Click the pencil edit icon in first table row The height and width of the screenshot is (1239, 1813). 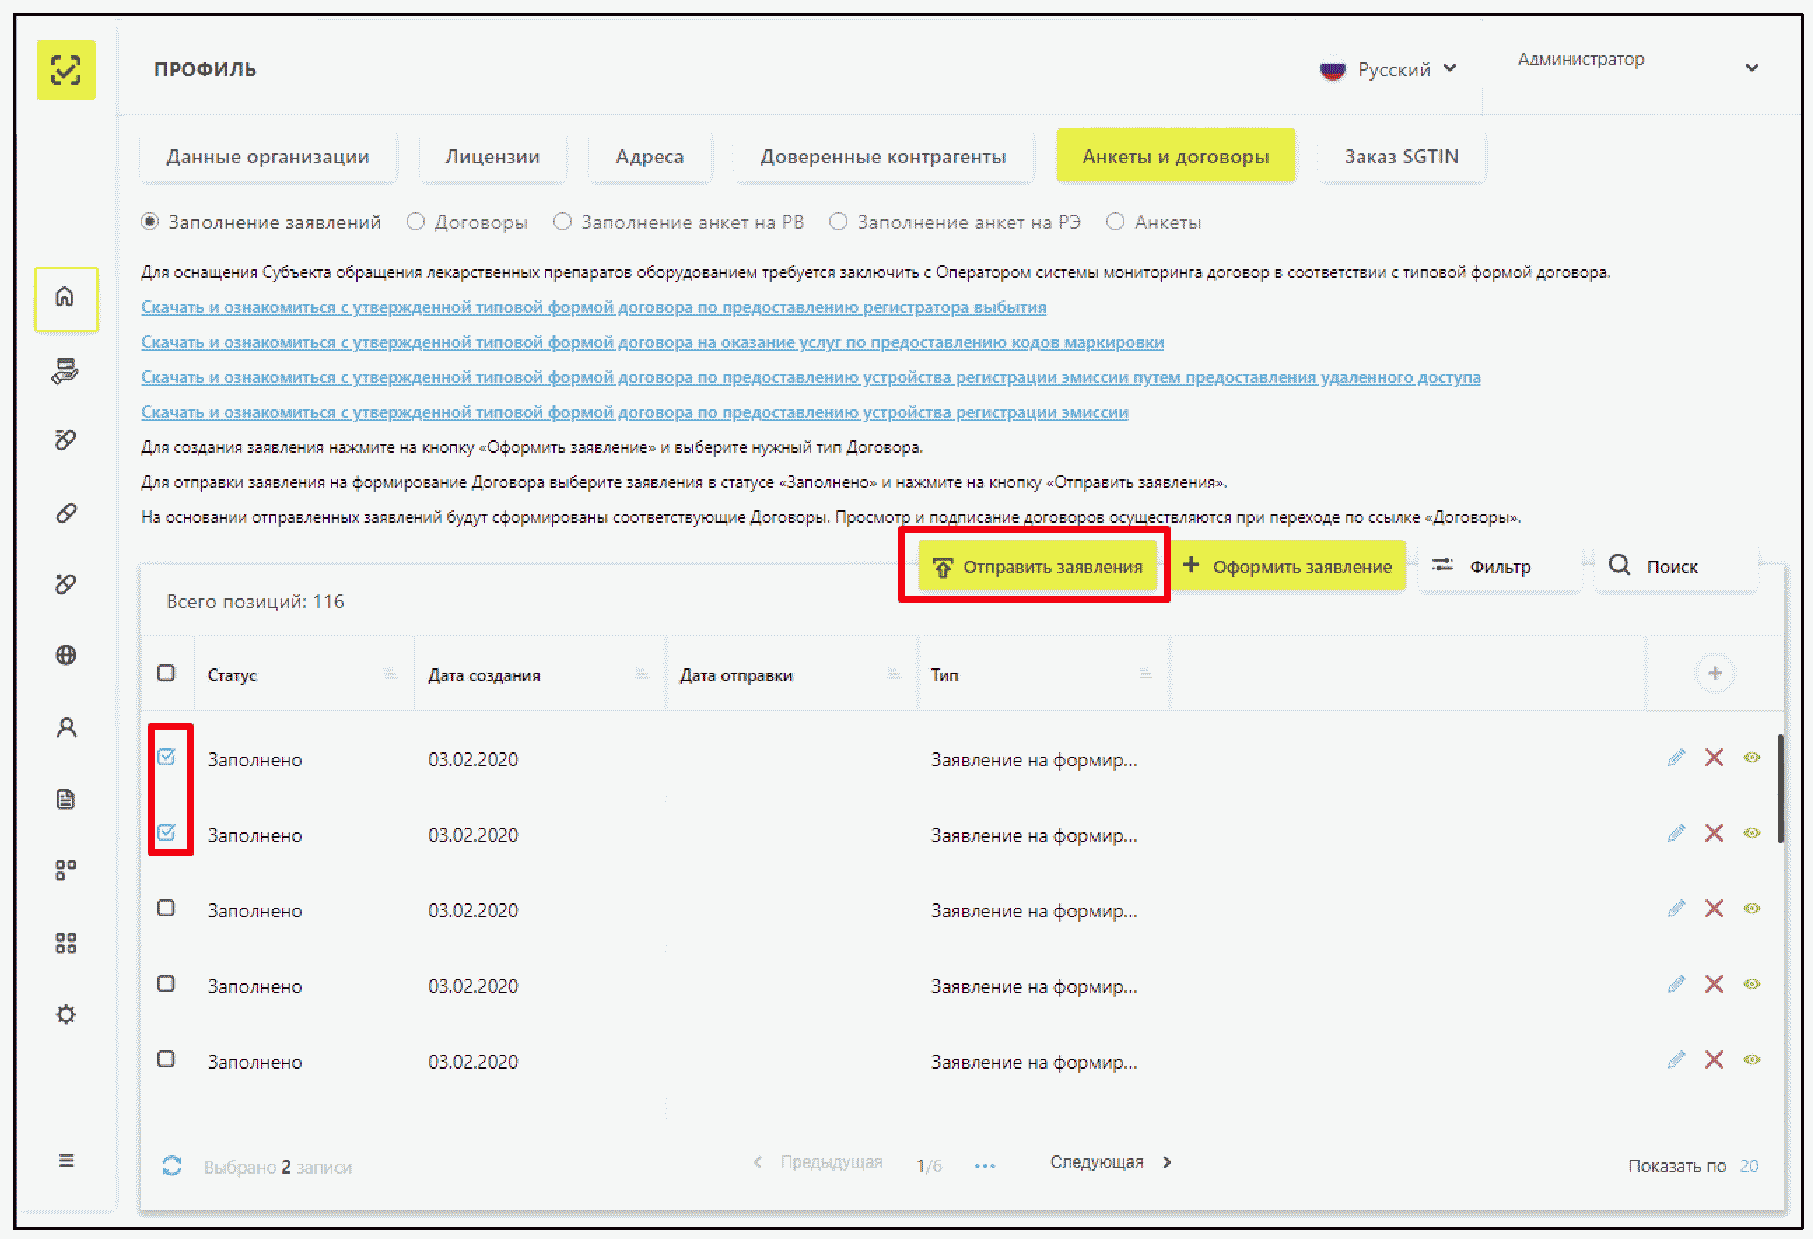point(1677,758)
